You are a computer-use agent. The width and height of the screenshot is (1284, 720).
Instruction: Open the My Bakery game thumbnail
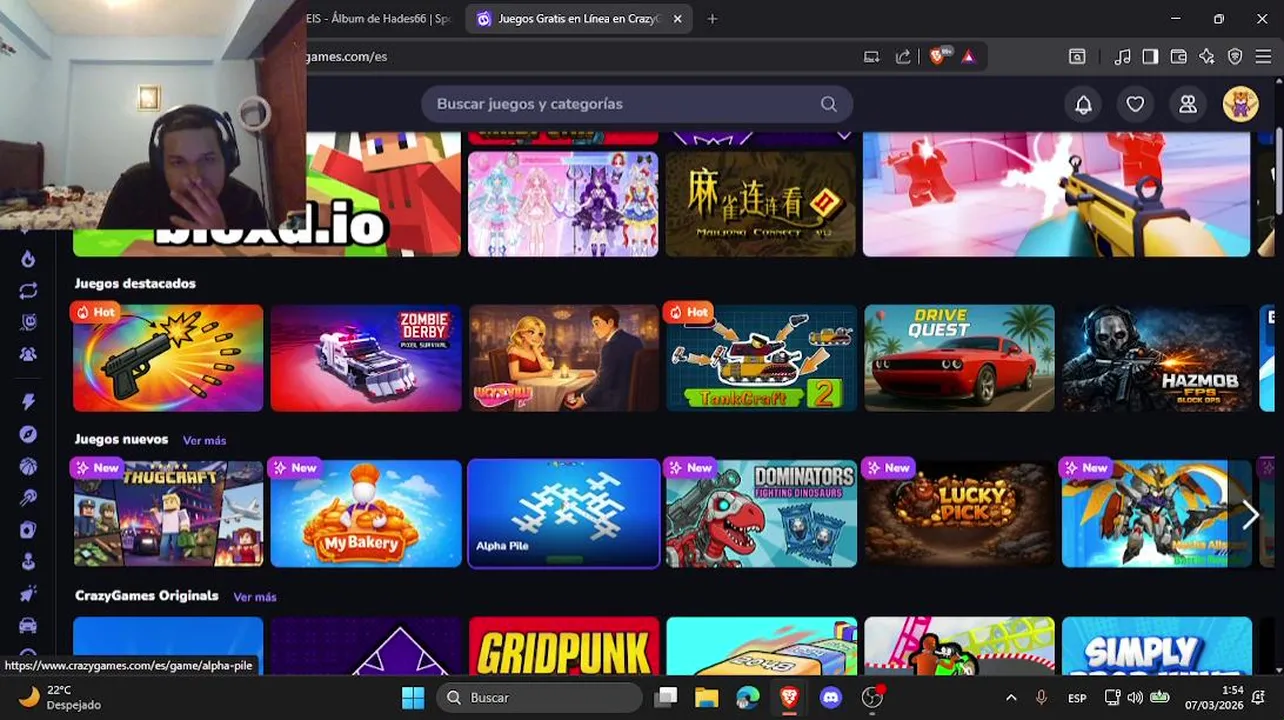[366, 514]
